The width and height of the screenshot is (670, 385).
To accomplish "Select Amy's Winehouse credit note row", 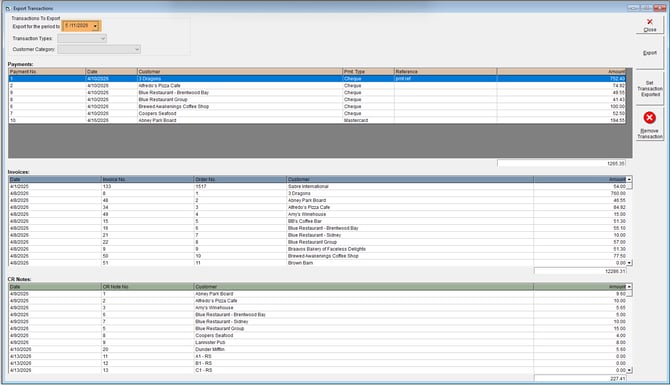I will tap(317, 308).
